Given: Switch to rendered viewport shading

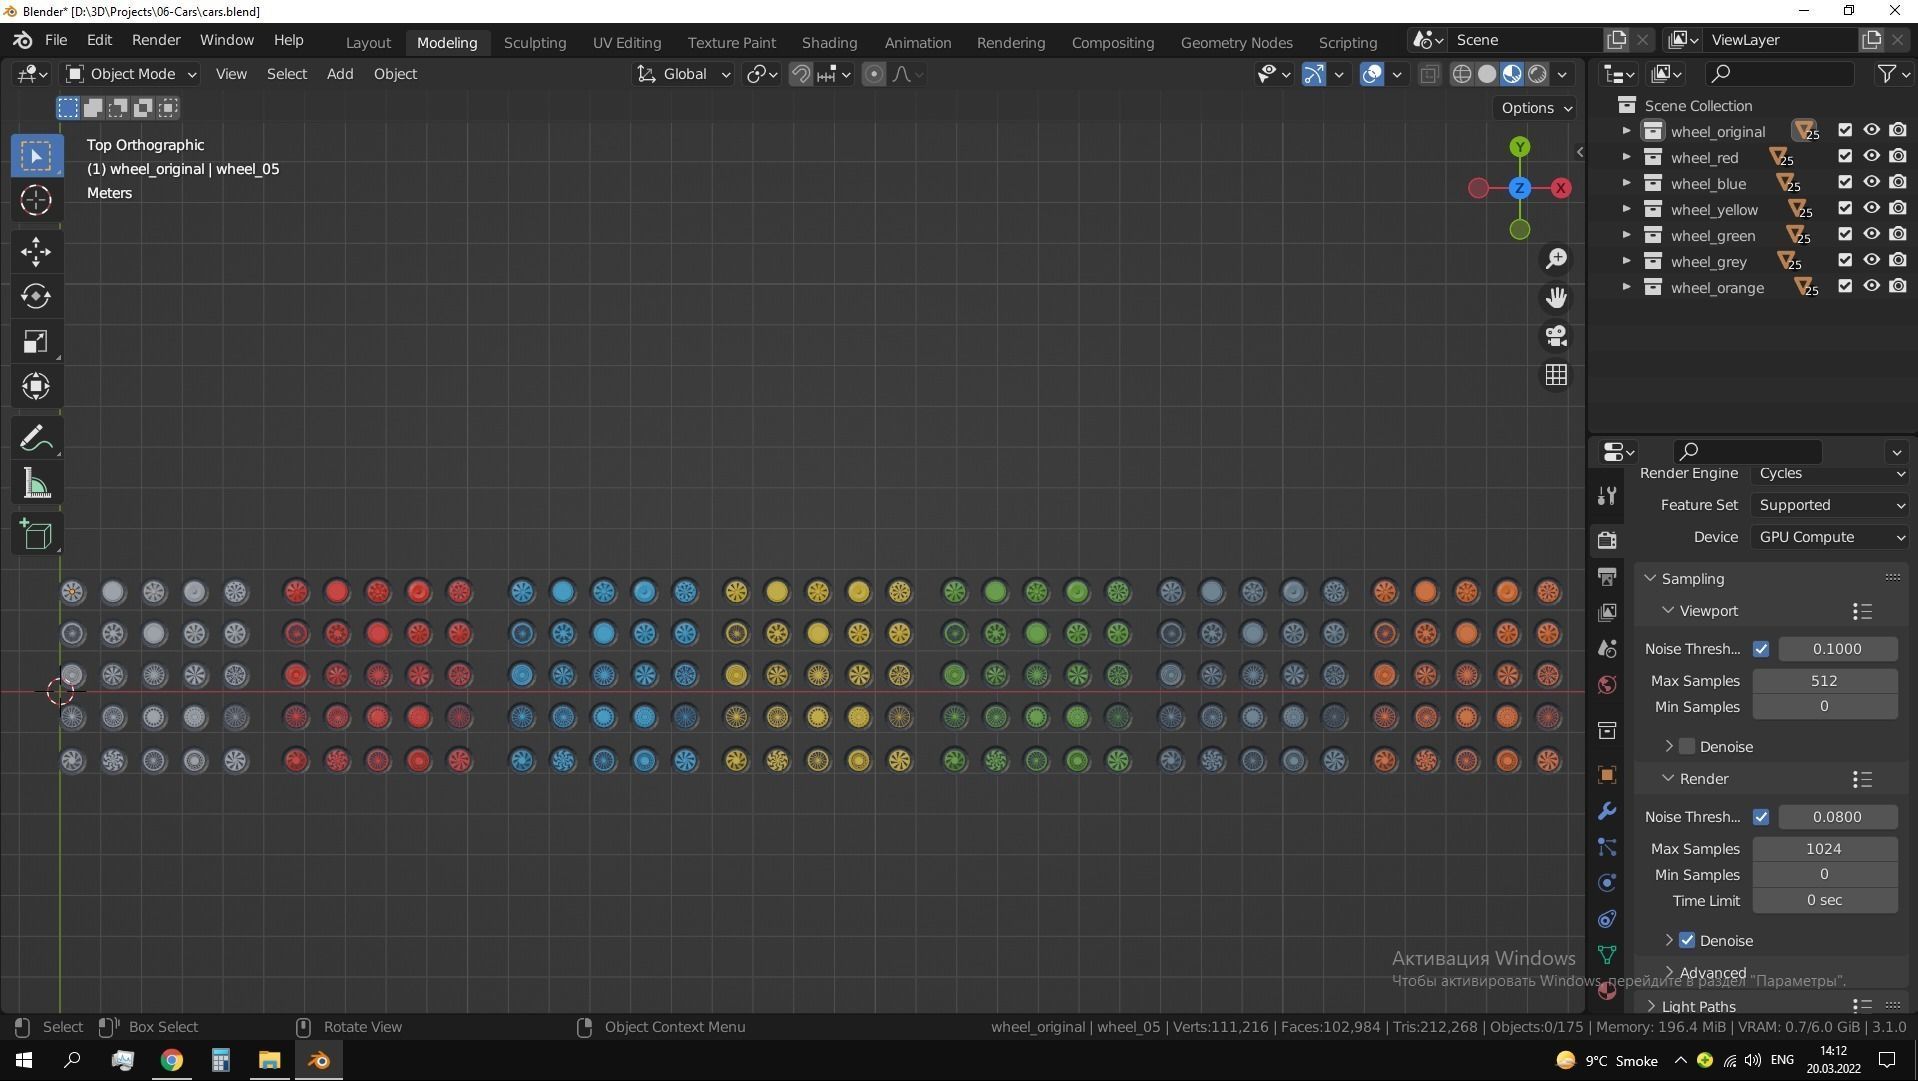Looking at the screenshot, I should [1537, 74].
